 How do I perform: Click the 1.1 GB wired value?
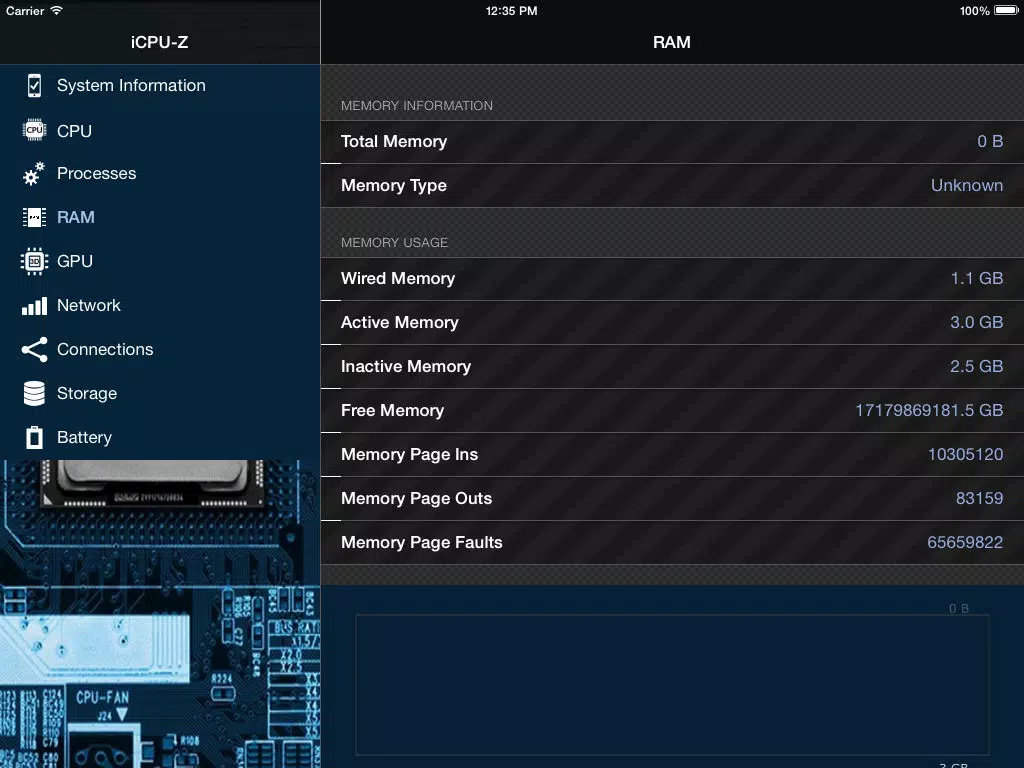977,278
